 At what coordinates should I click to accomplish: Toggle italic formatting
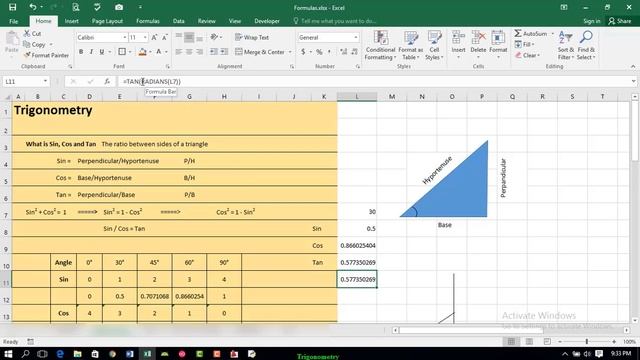tap(91, 52)
